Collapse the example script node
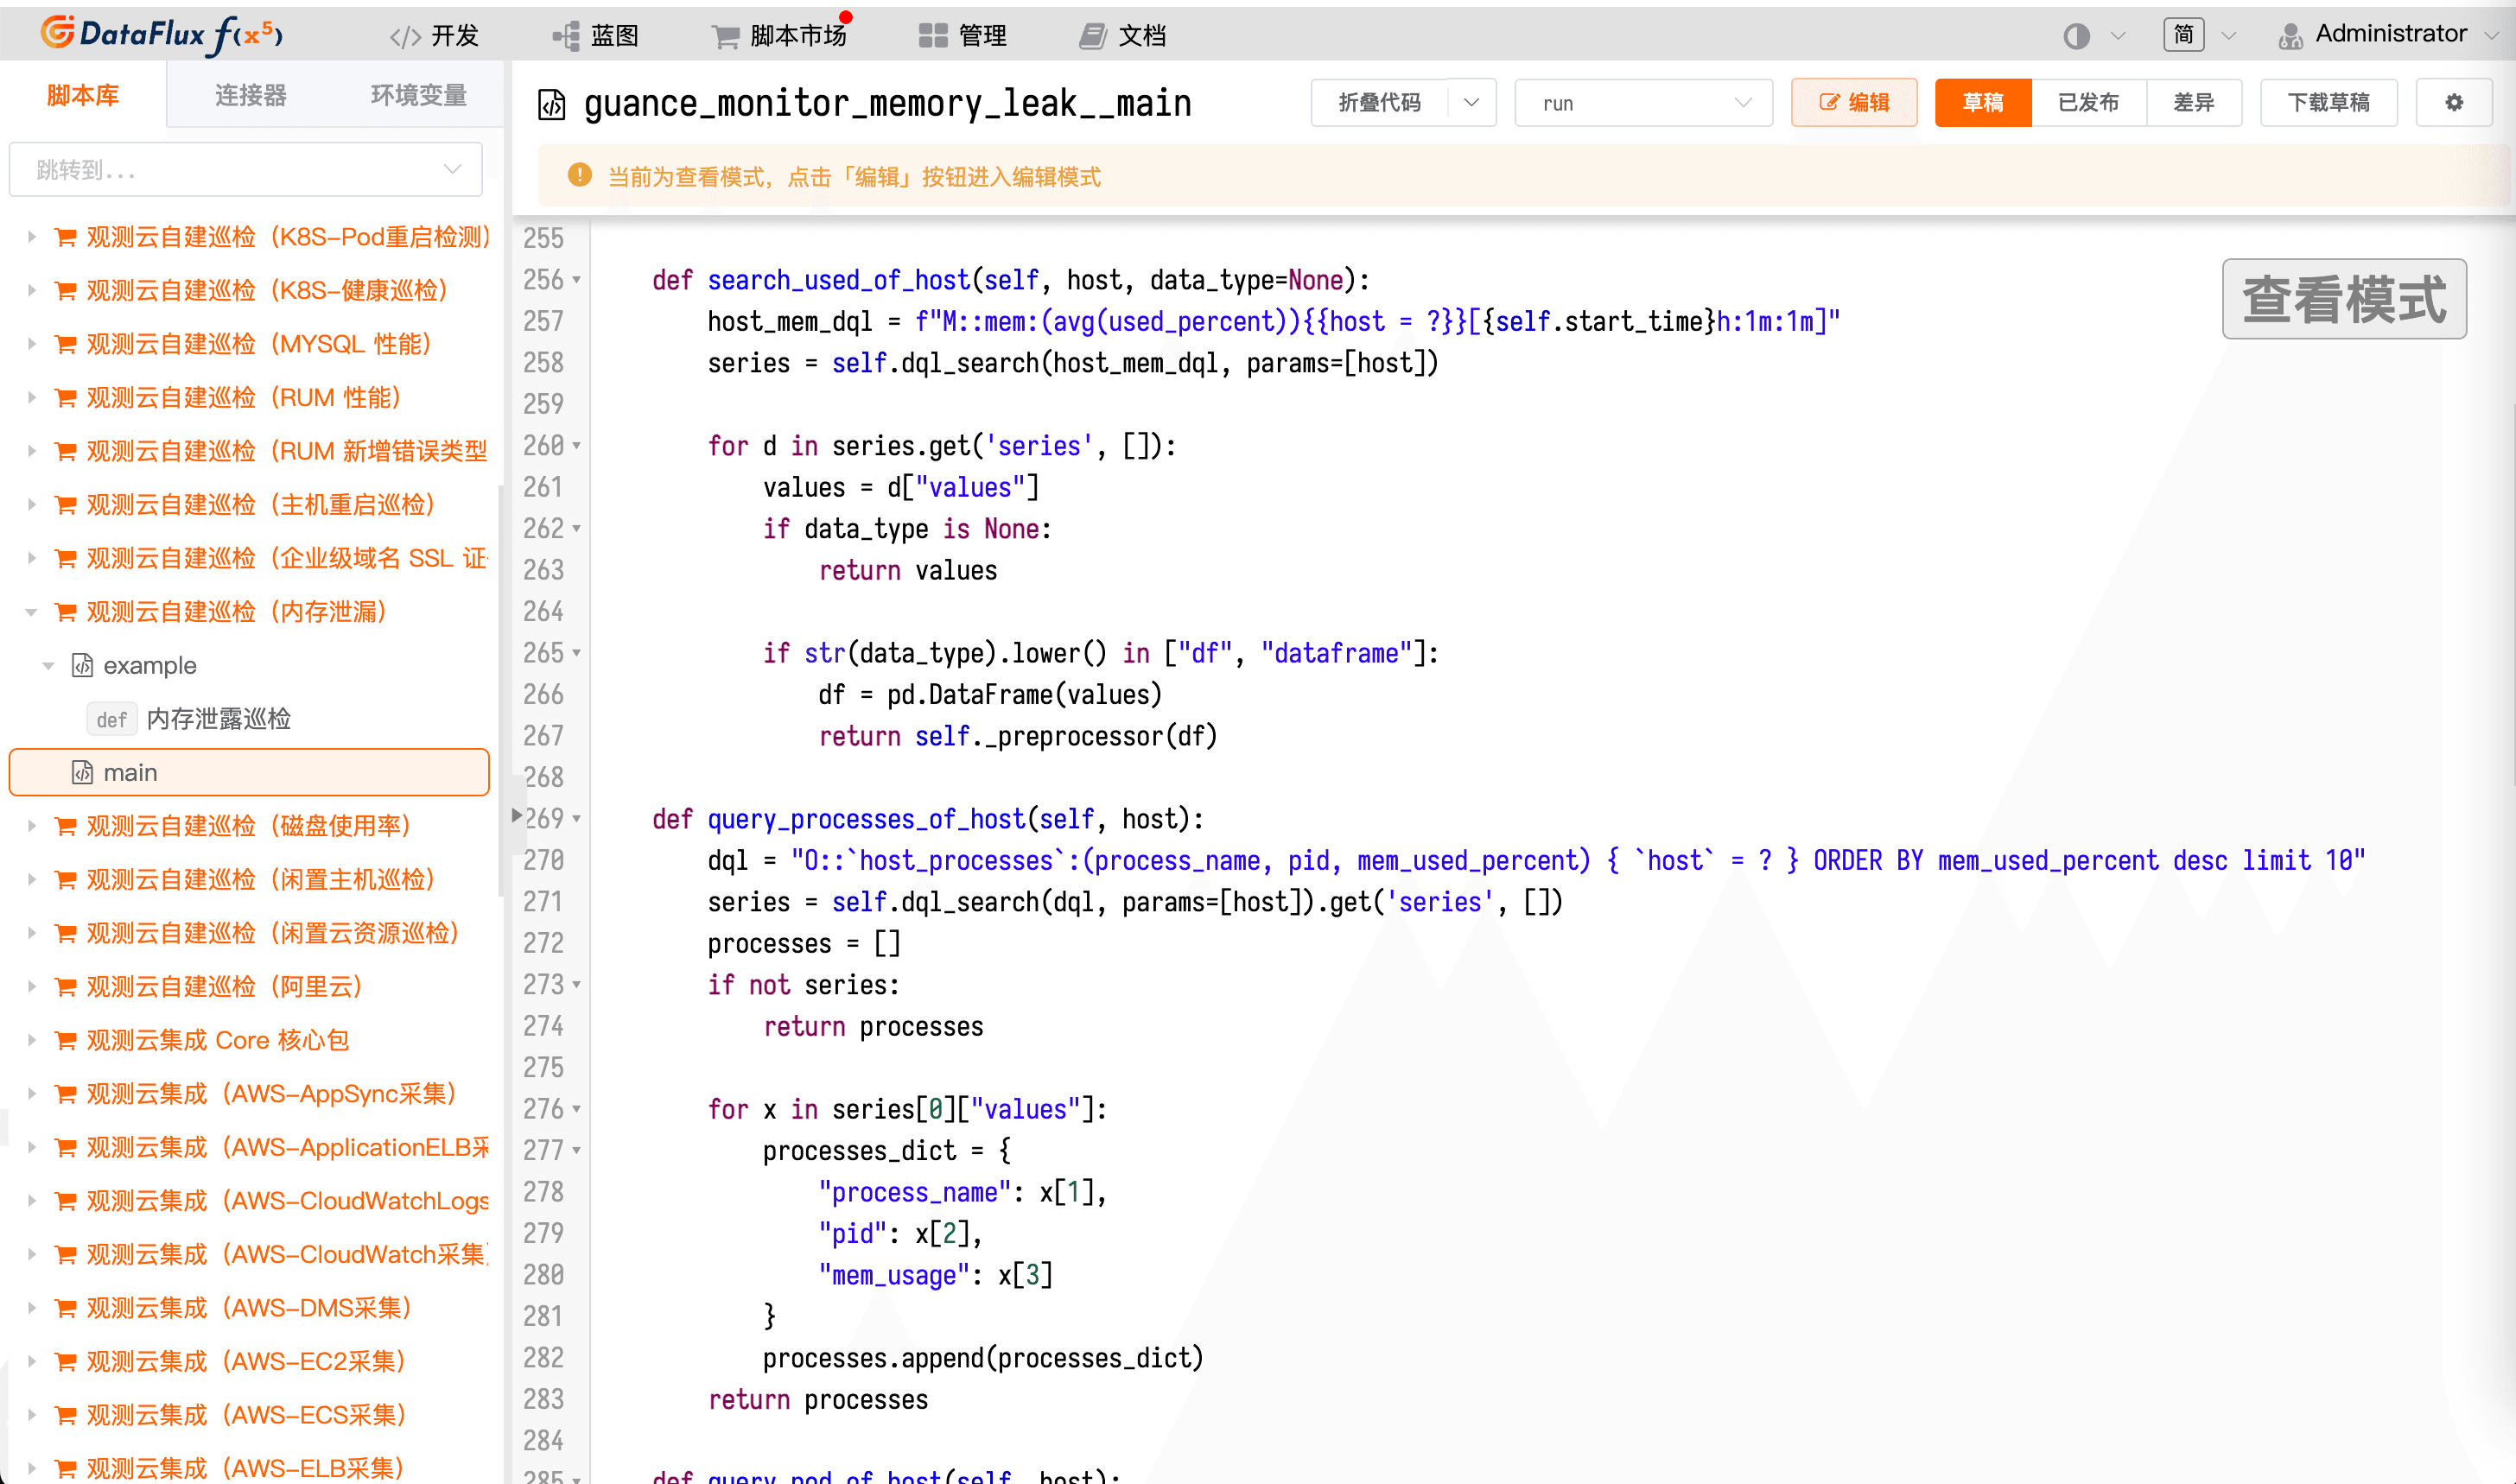 click(x=48, y=666)
